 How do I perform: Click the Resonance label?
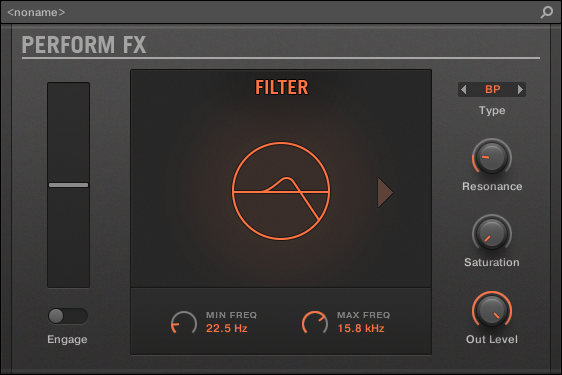492,186
